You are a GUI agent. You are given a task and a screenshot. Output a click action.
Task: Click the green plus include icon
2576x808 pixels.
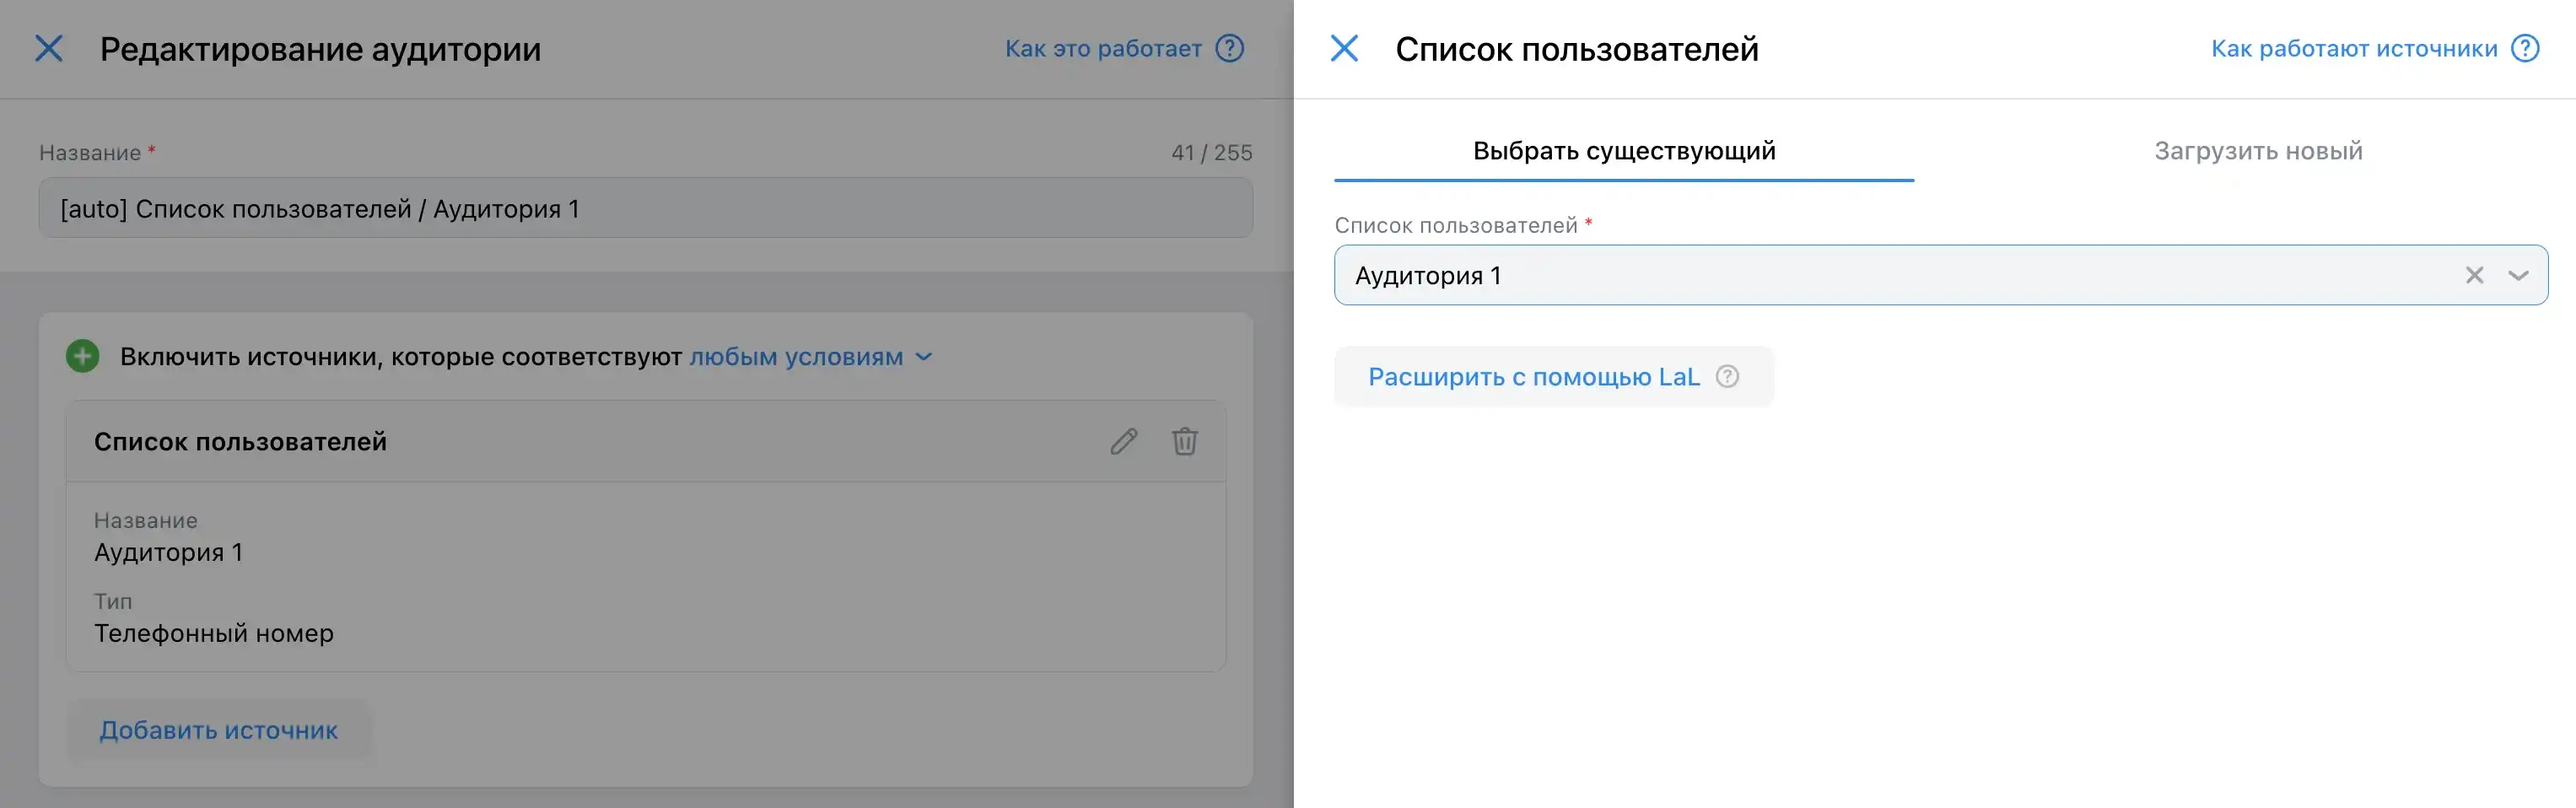[83, 356]
